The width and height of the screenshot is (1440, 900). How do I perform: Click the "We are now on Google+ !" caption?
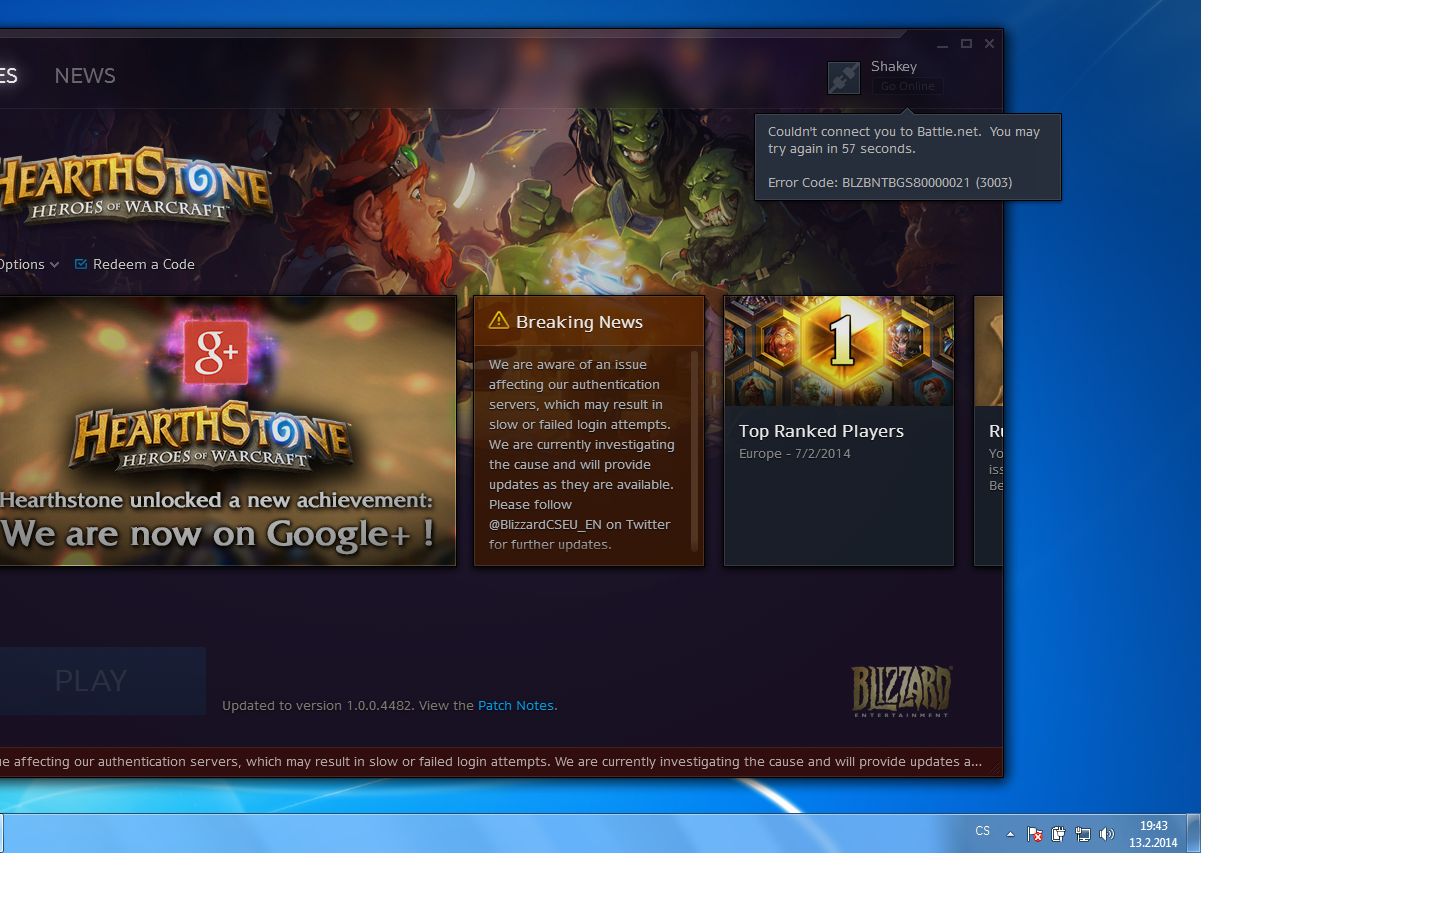(218, 534)
